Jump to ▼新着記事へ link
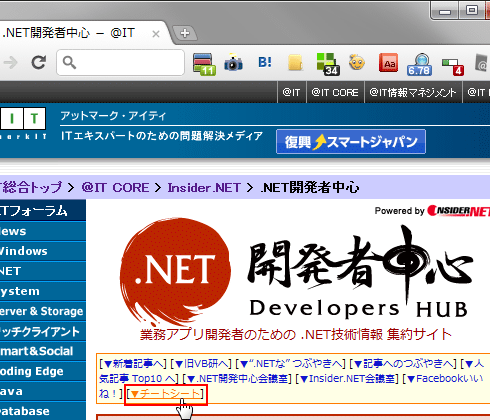 133,364
